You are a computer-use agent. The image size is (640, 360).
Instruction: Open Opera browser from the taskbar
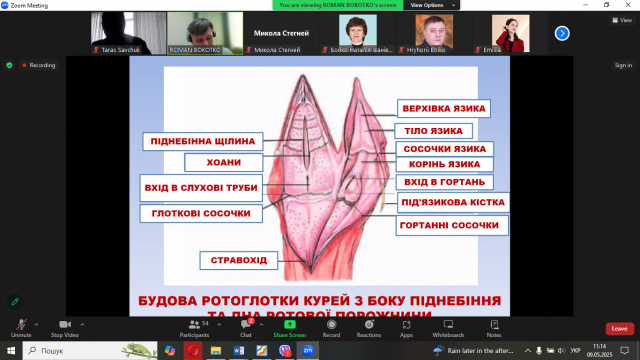193,351
